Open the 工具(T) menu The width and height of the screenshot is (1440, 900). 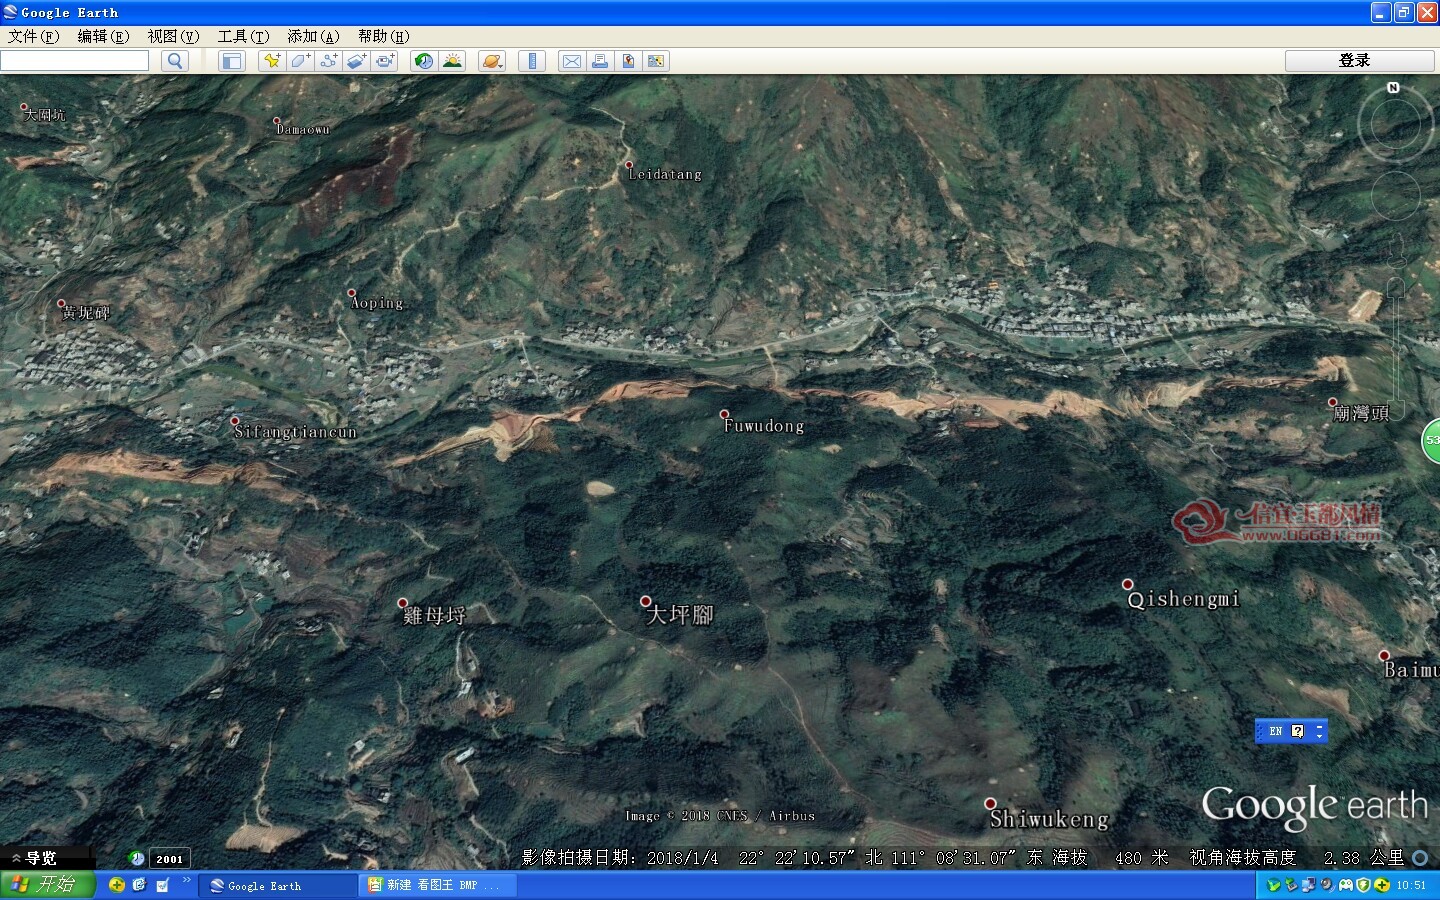[244, 36]
